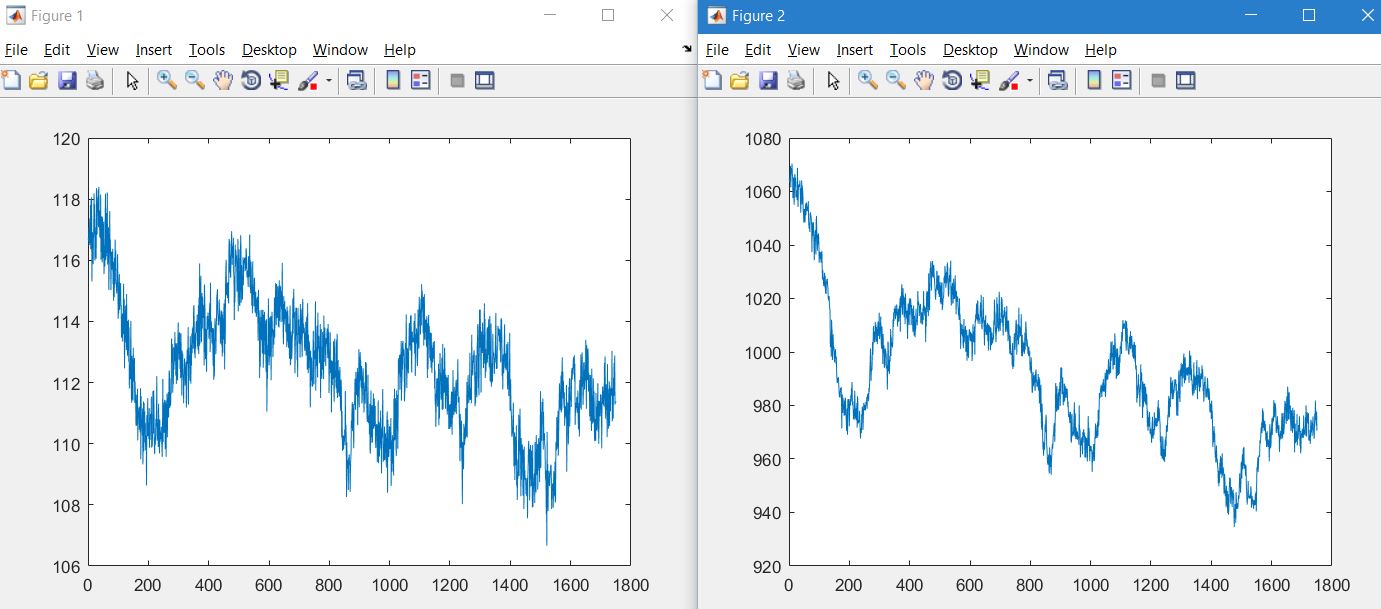Click Save Figure icon in Figure 1 toolbar
The height and width of the screenshot is (609, 1381).
pos(67,81)
